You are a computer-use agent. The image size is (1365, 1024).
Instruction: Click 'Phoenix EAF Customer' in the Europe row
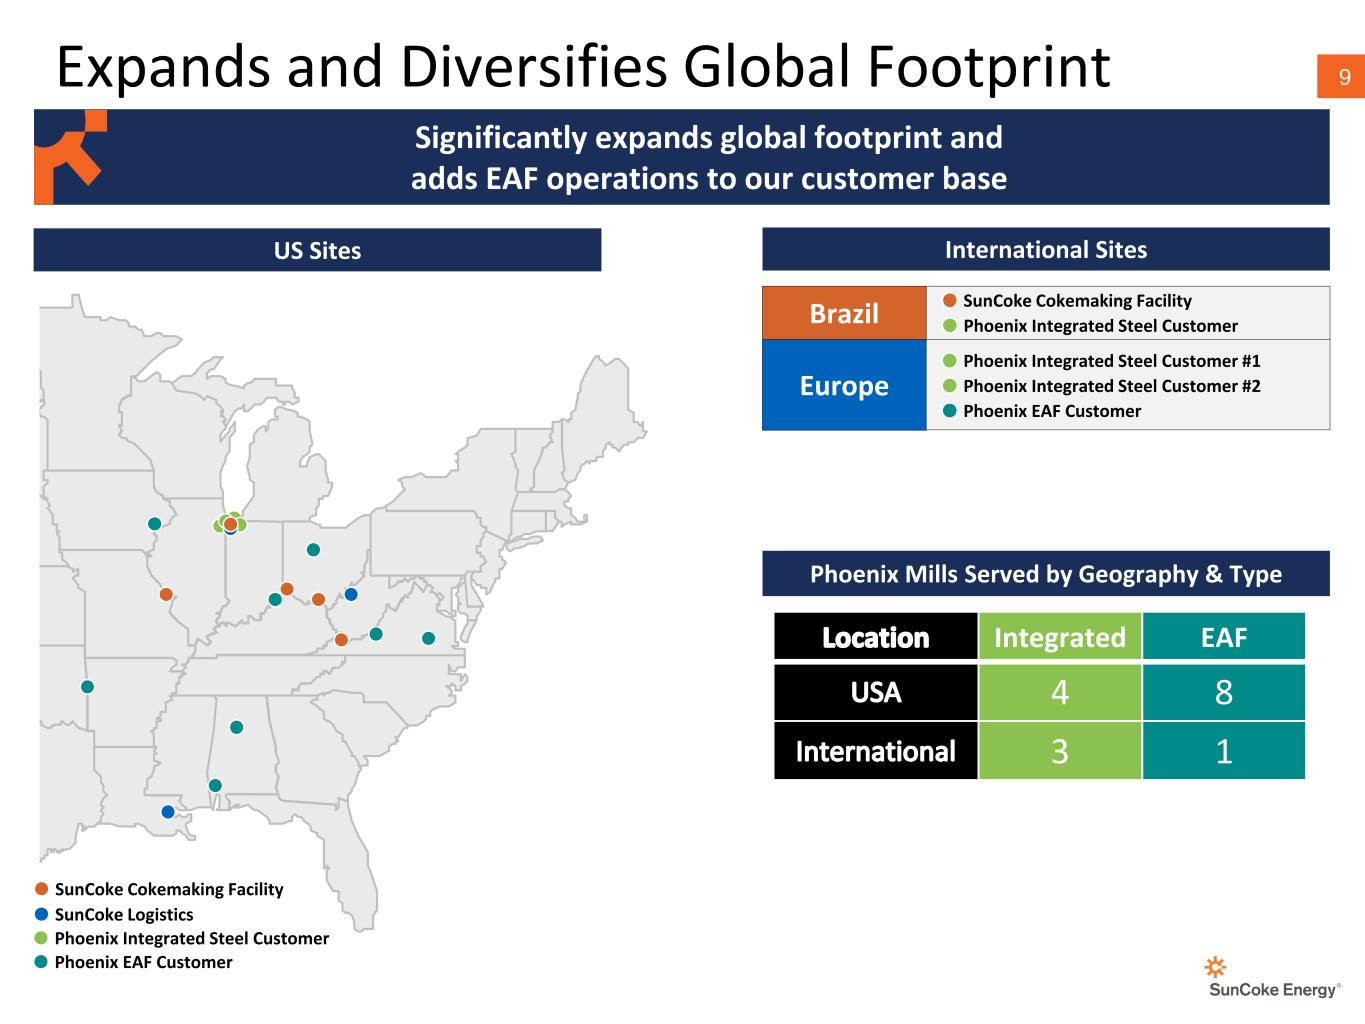point(1052,411)
